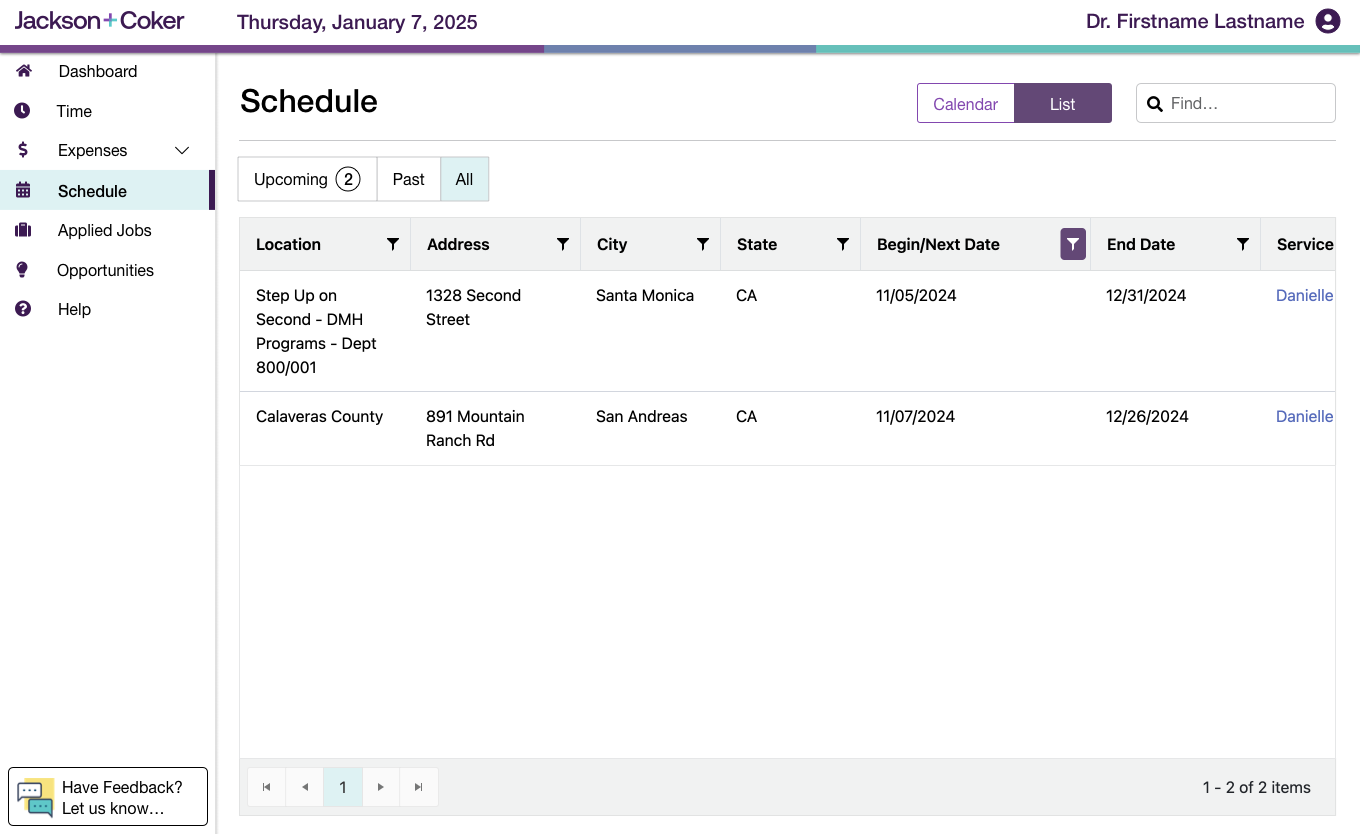Image resolution: width=1360 pixels, height=840 pixels.
Task: Click the Thursday, January 7, 2025 date
Action: point(357,22)
